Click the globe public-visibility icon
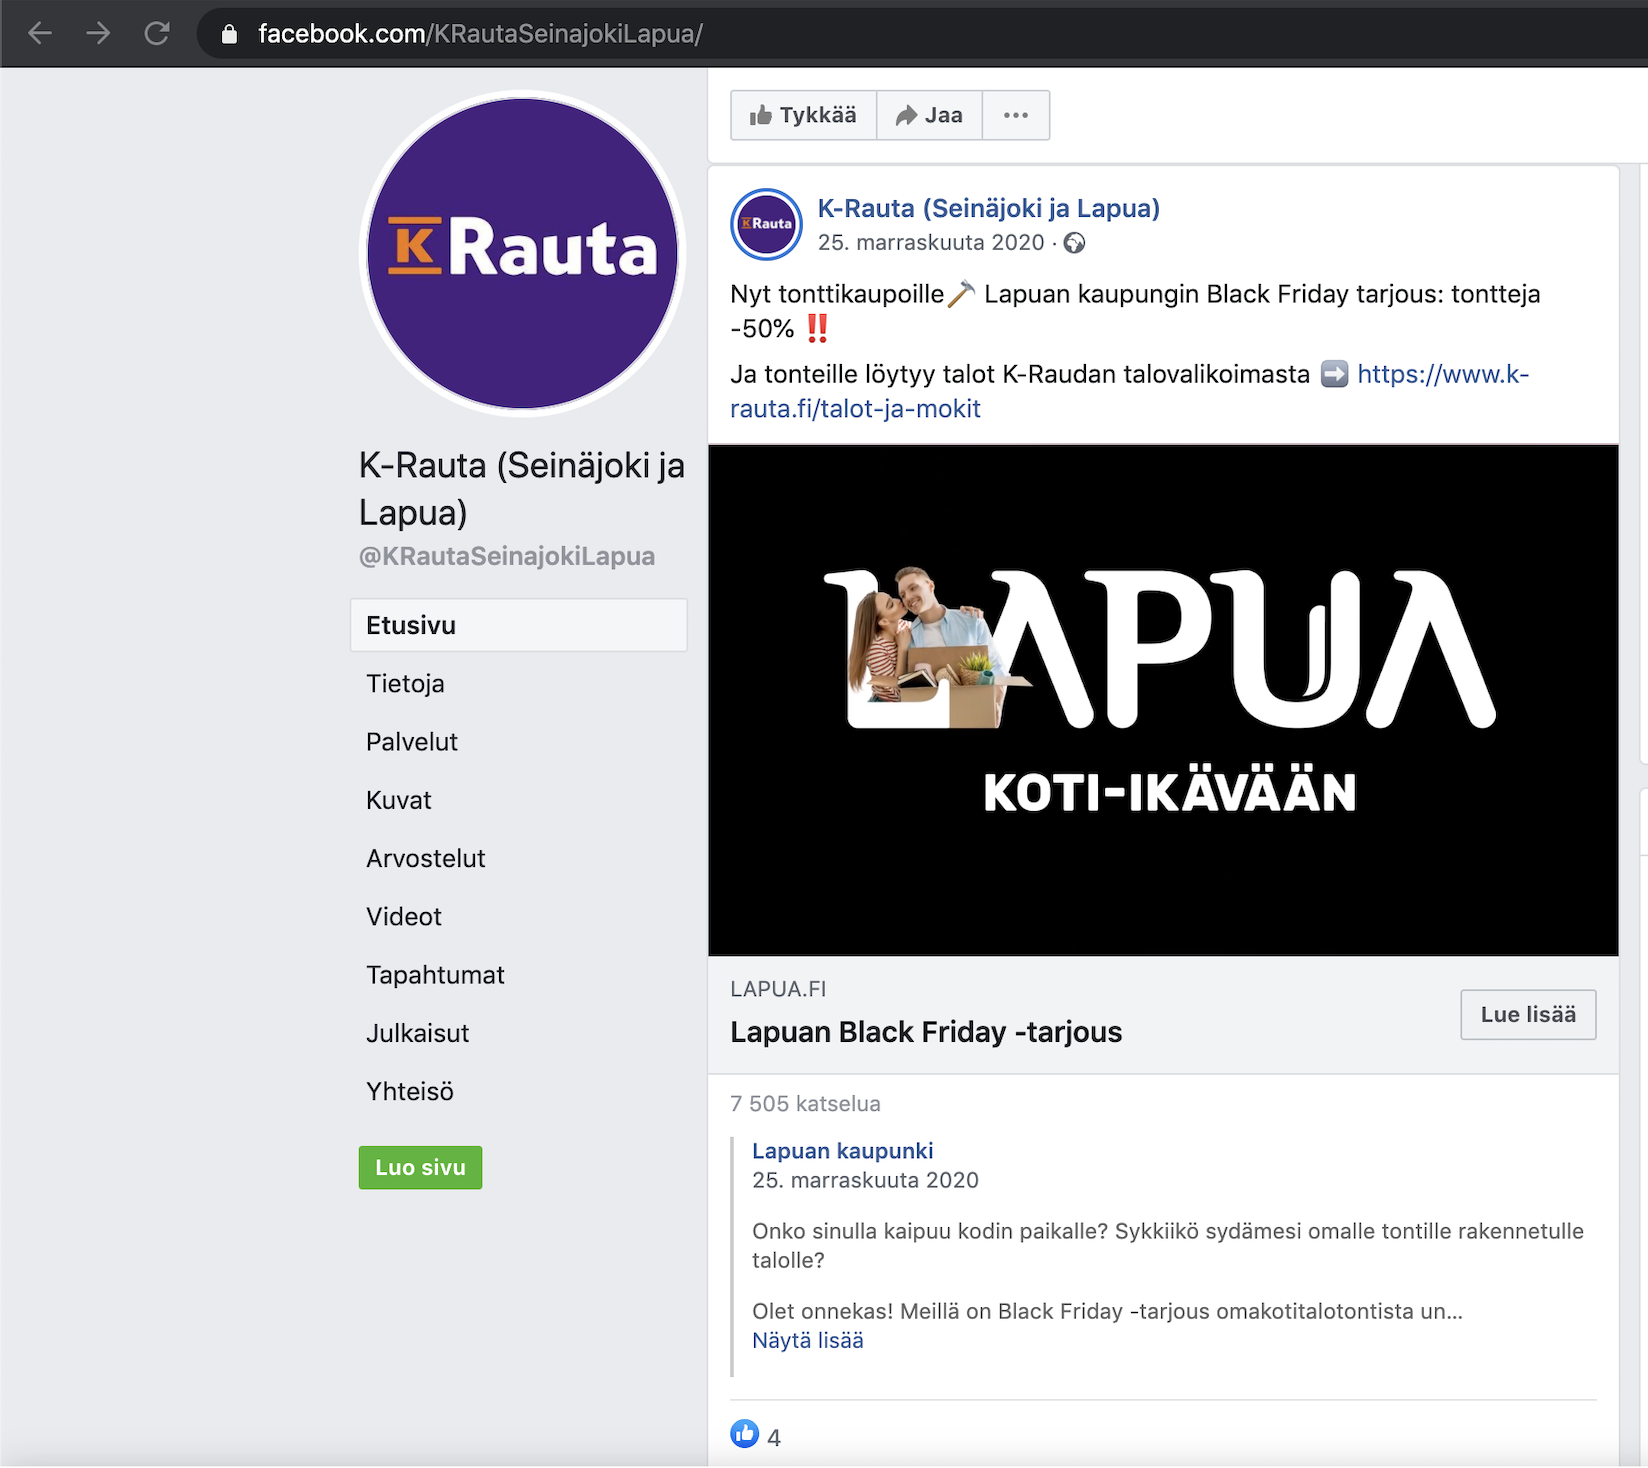 tap(1074, 243)
